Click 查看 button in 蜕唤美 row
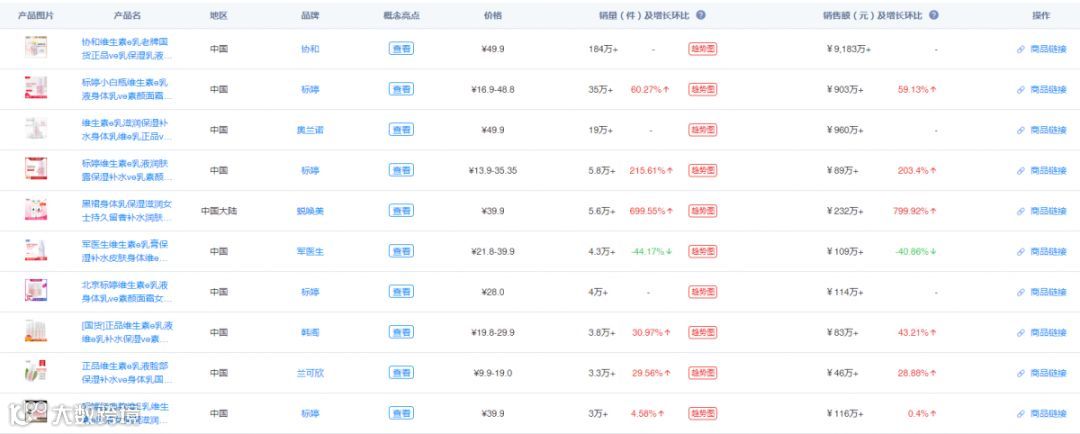This screenshot has width=1080, height=434. pos(402,211)
